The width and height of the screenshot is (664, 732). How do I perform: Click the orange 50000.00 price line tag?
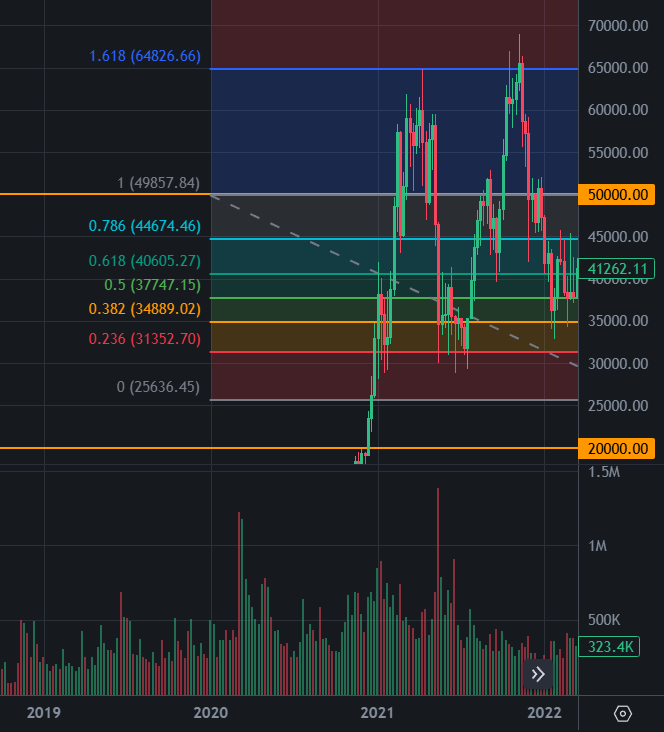click(616, 194)
